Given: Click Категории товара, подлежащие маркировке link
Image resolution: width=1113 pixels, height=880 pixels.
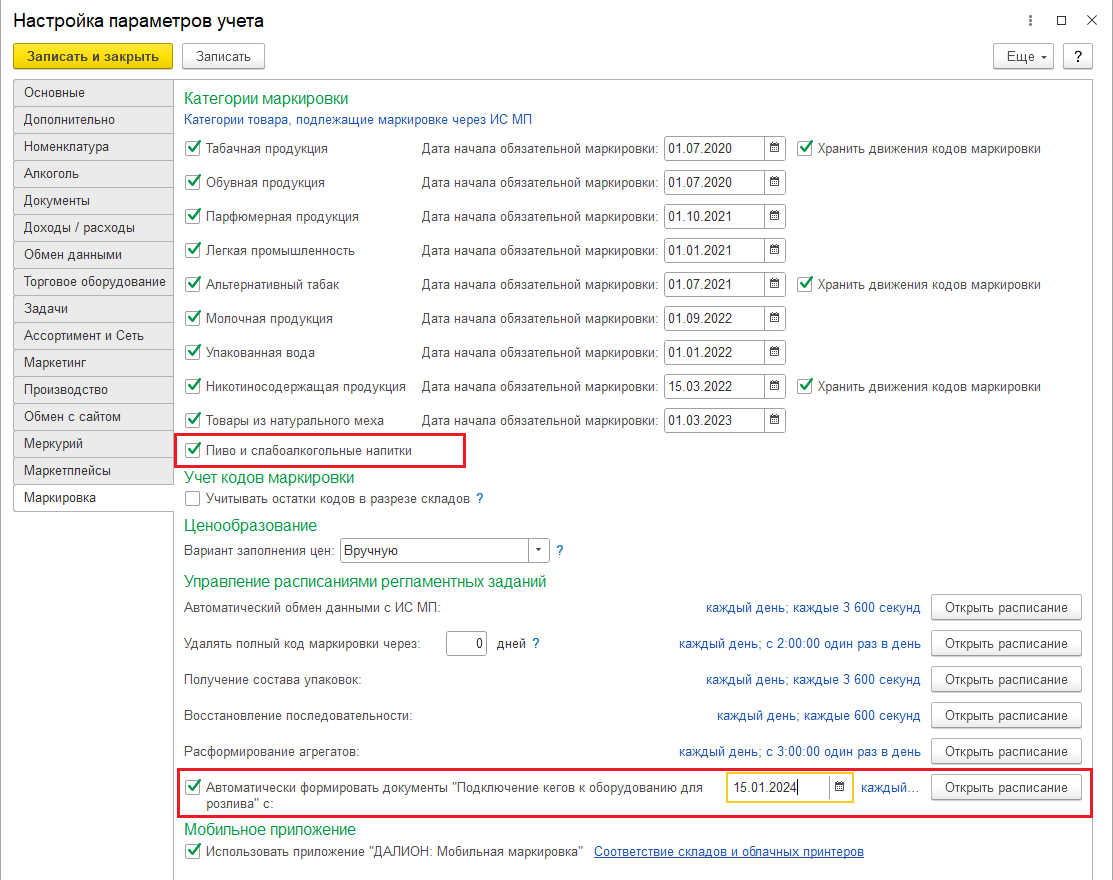Looking at the screenshot, I should pyautogui.click(x=358, y=119).
